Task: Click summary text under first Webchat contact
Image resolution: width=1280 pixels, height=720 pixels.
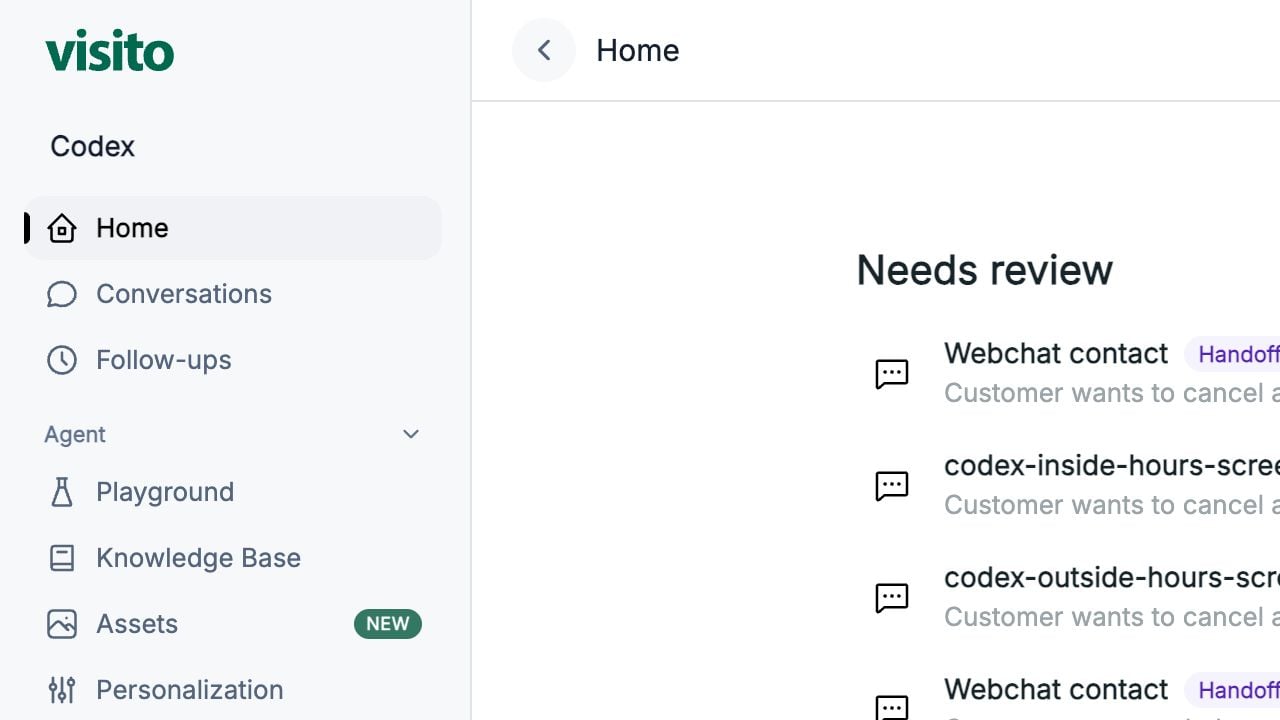Action: [x=1112, y=393]
